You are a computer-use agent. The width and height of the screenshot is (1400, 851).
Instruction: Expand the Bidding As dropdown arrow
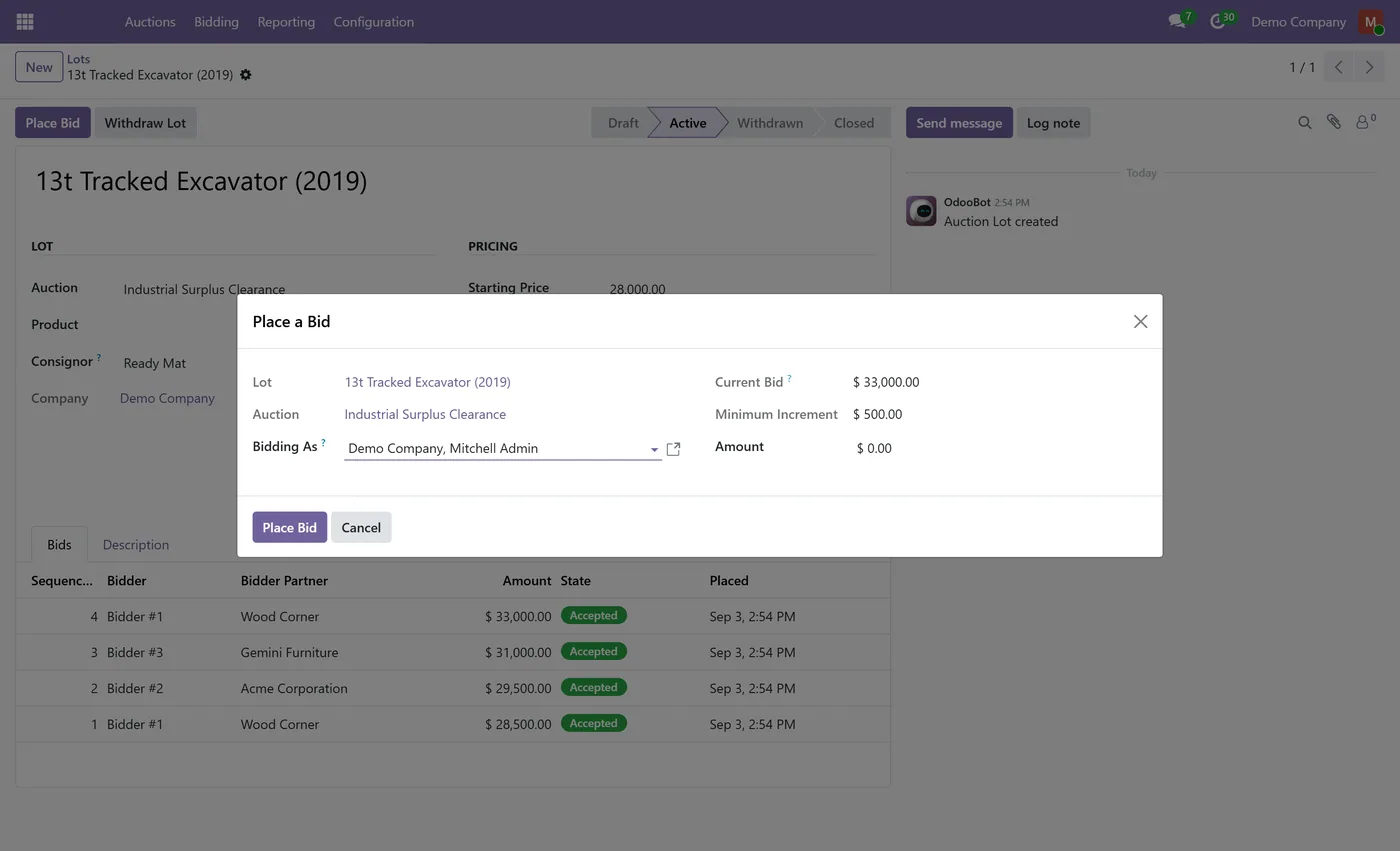click(x=654, y=449)
